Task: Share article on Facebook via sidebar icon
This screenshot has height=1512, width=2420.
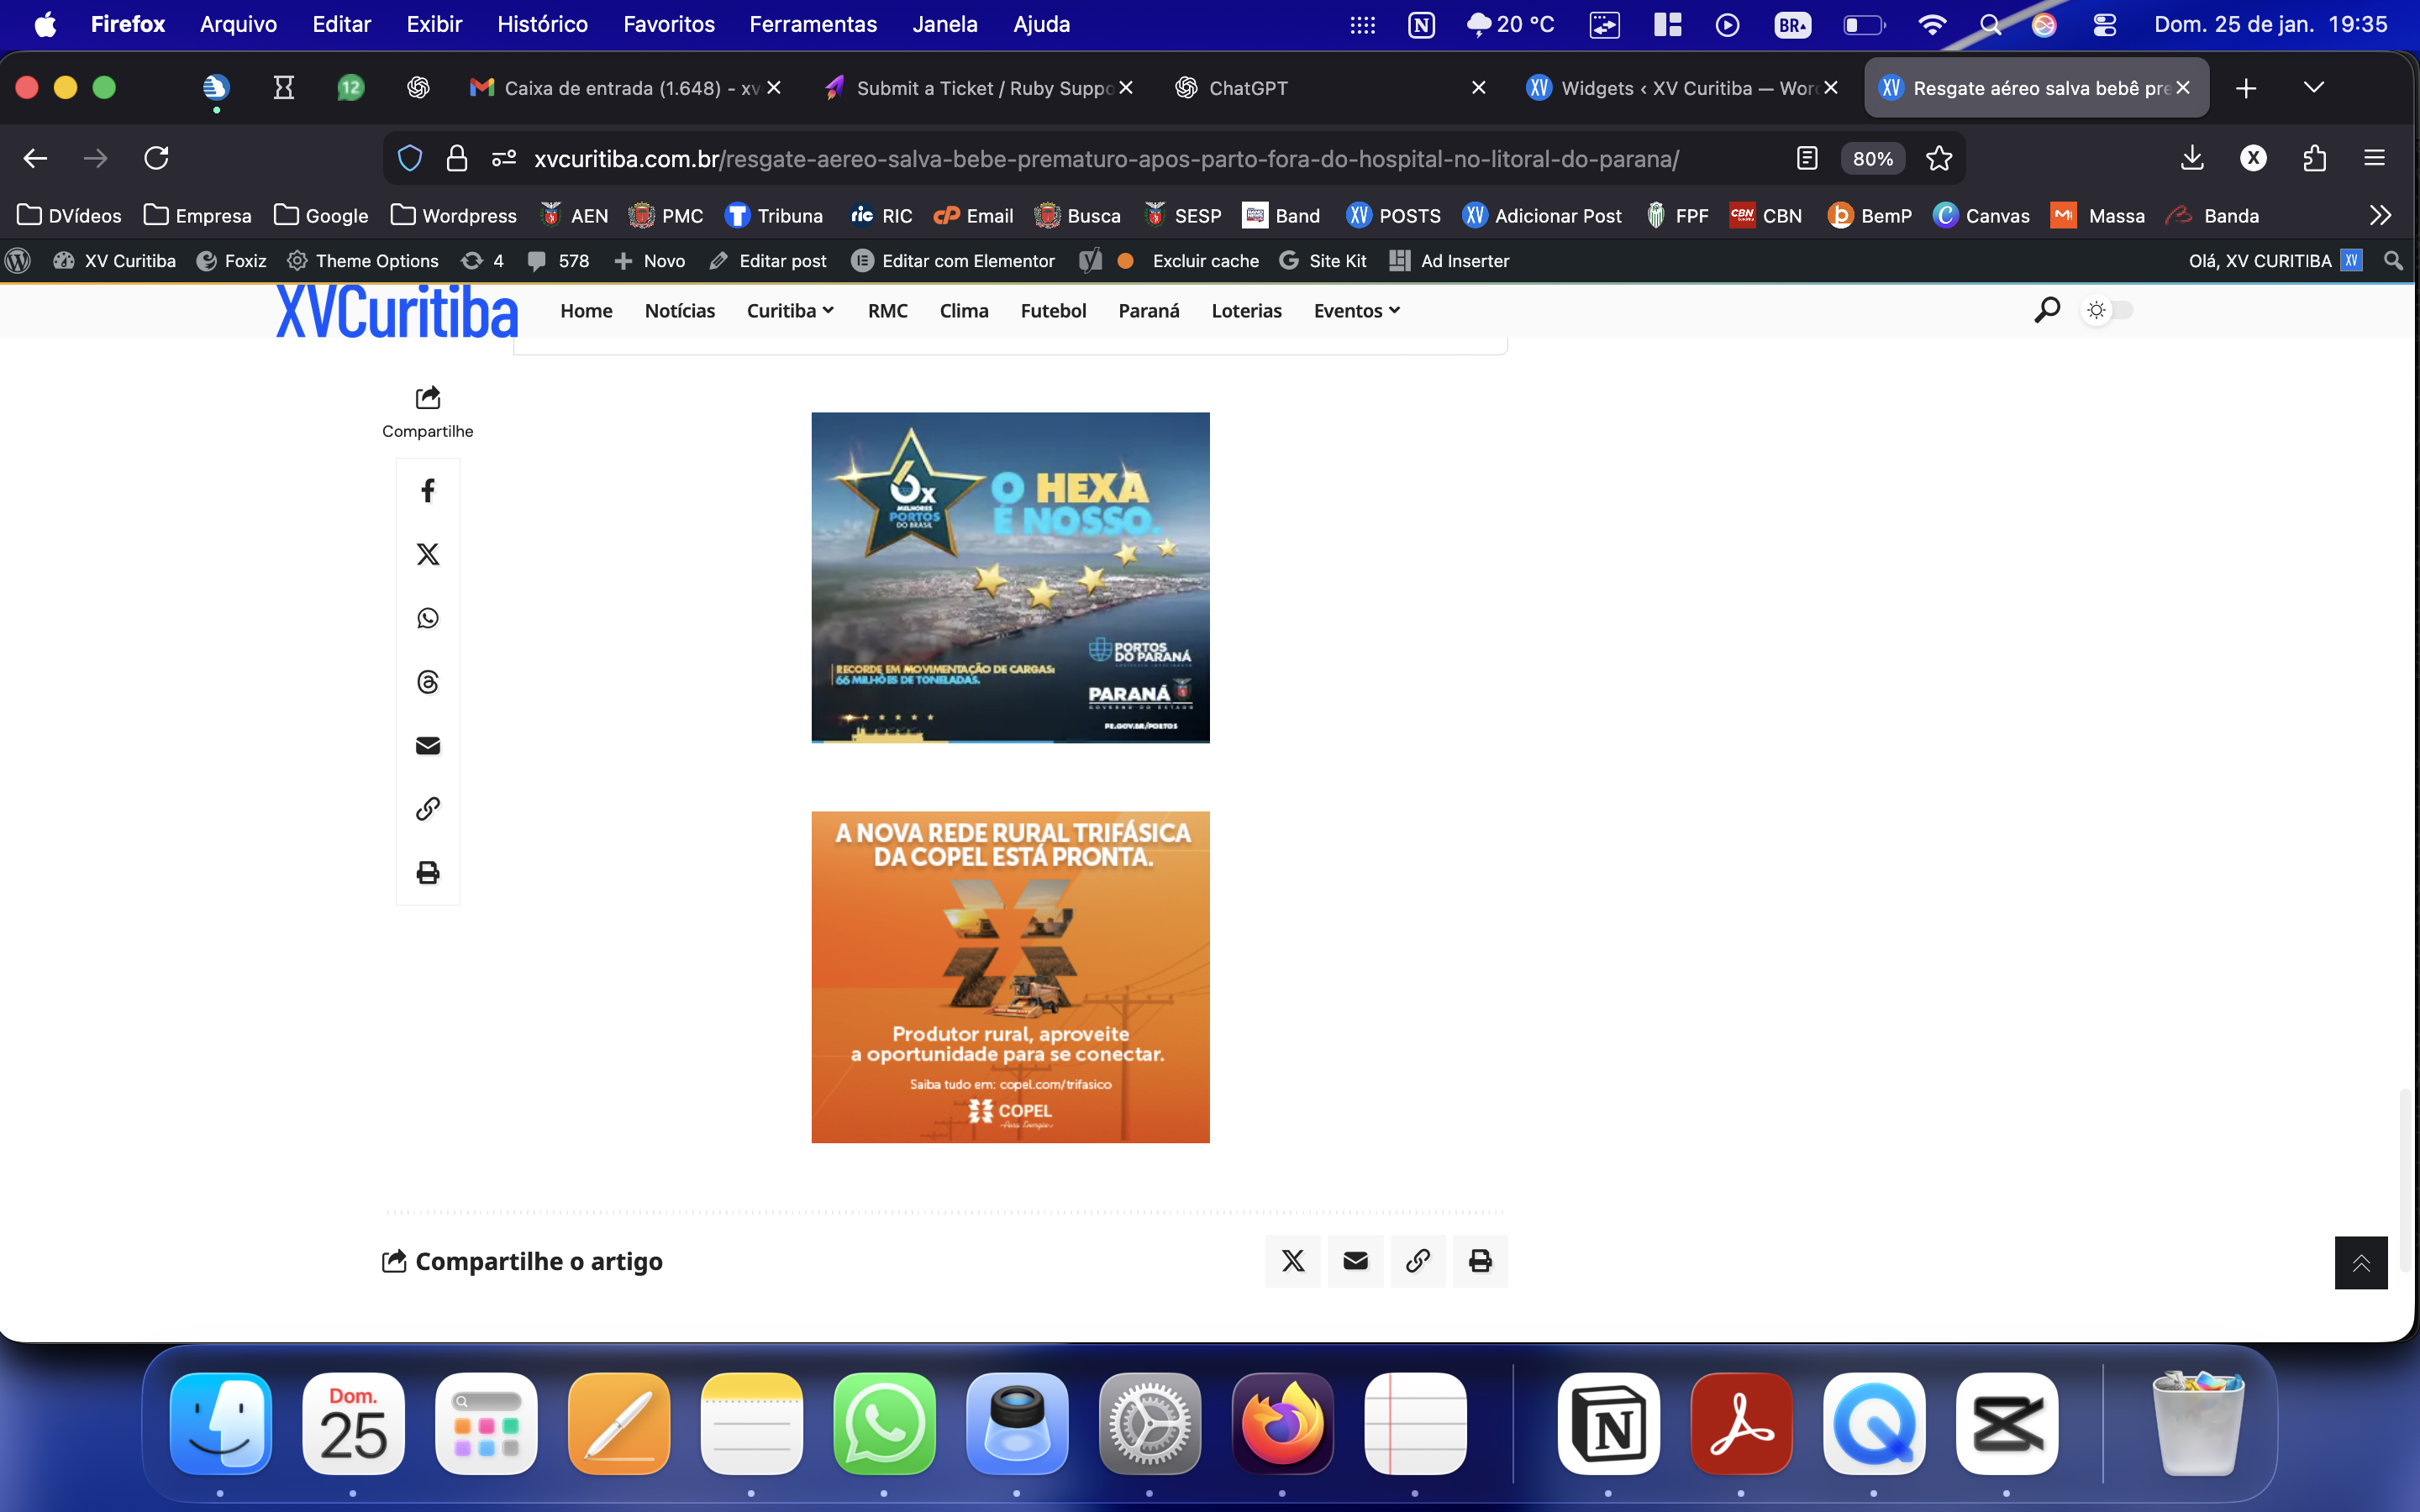Action: click(x=427, y=491)
